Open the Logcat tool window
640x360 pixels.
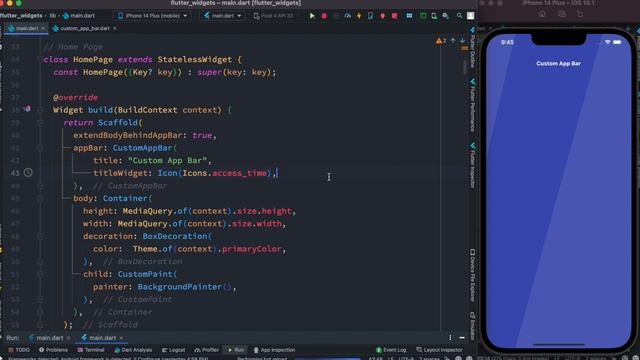(x=173, y=350)
